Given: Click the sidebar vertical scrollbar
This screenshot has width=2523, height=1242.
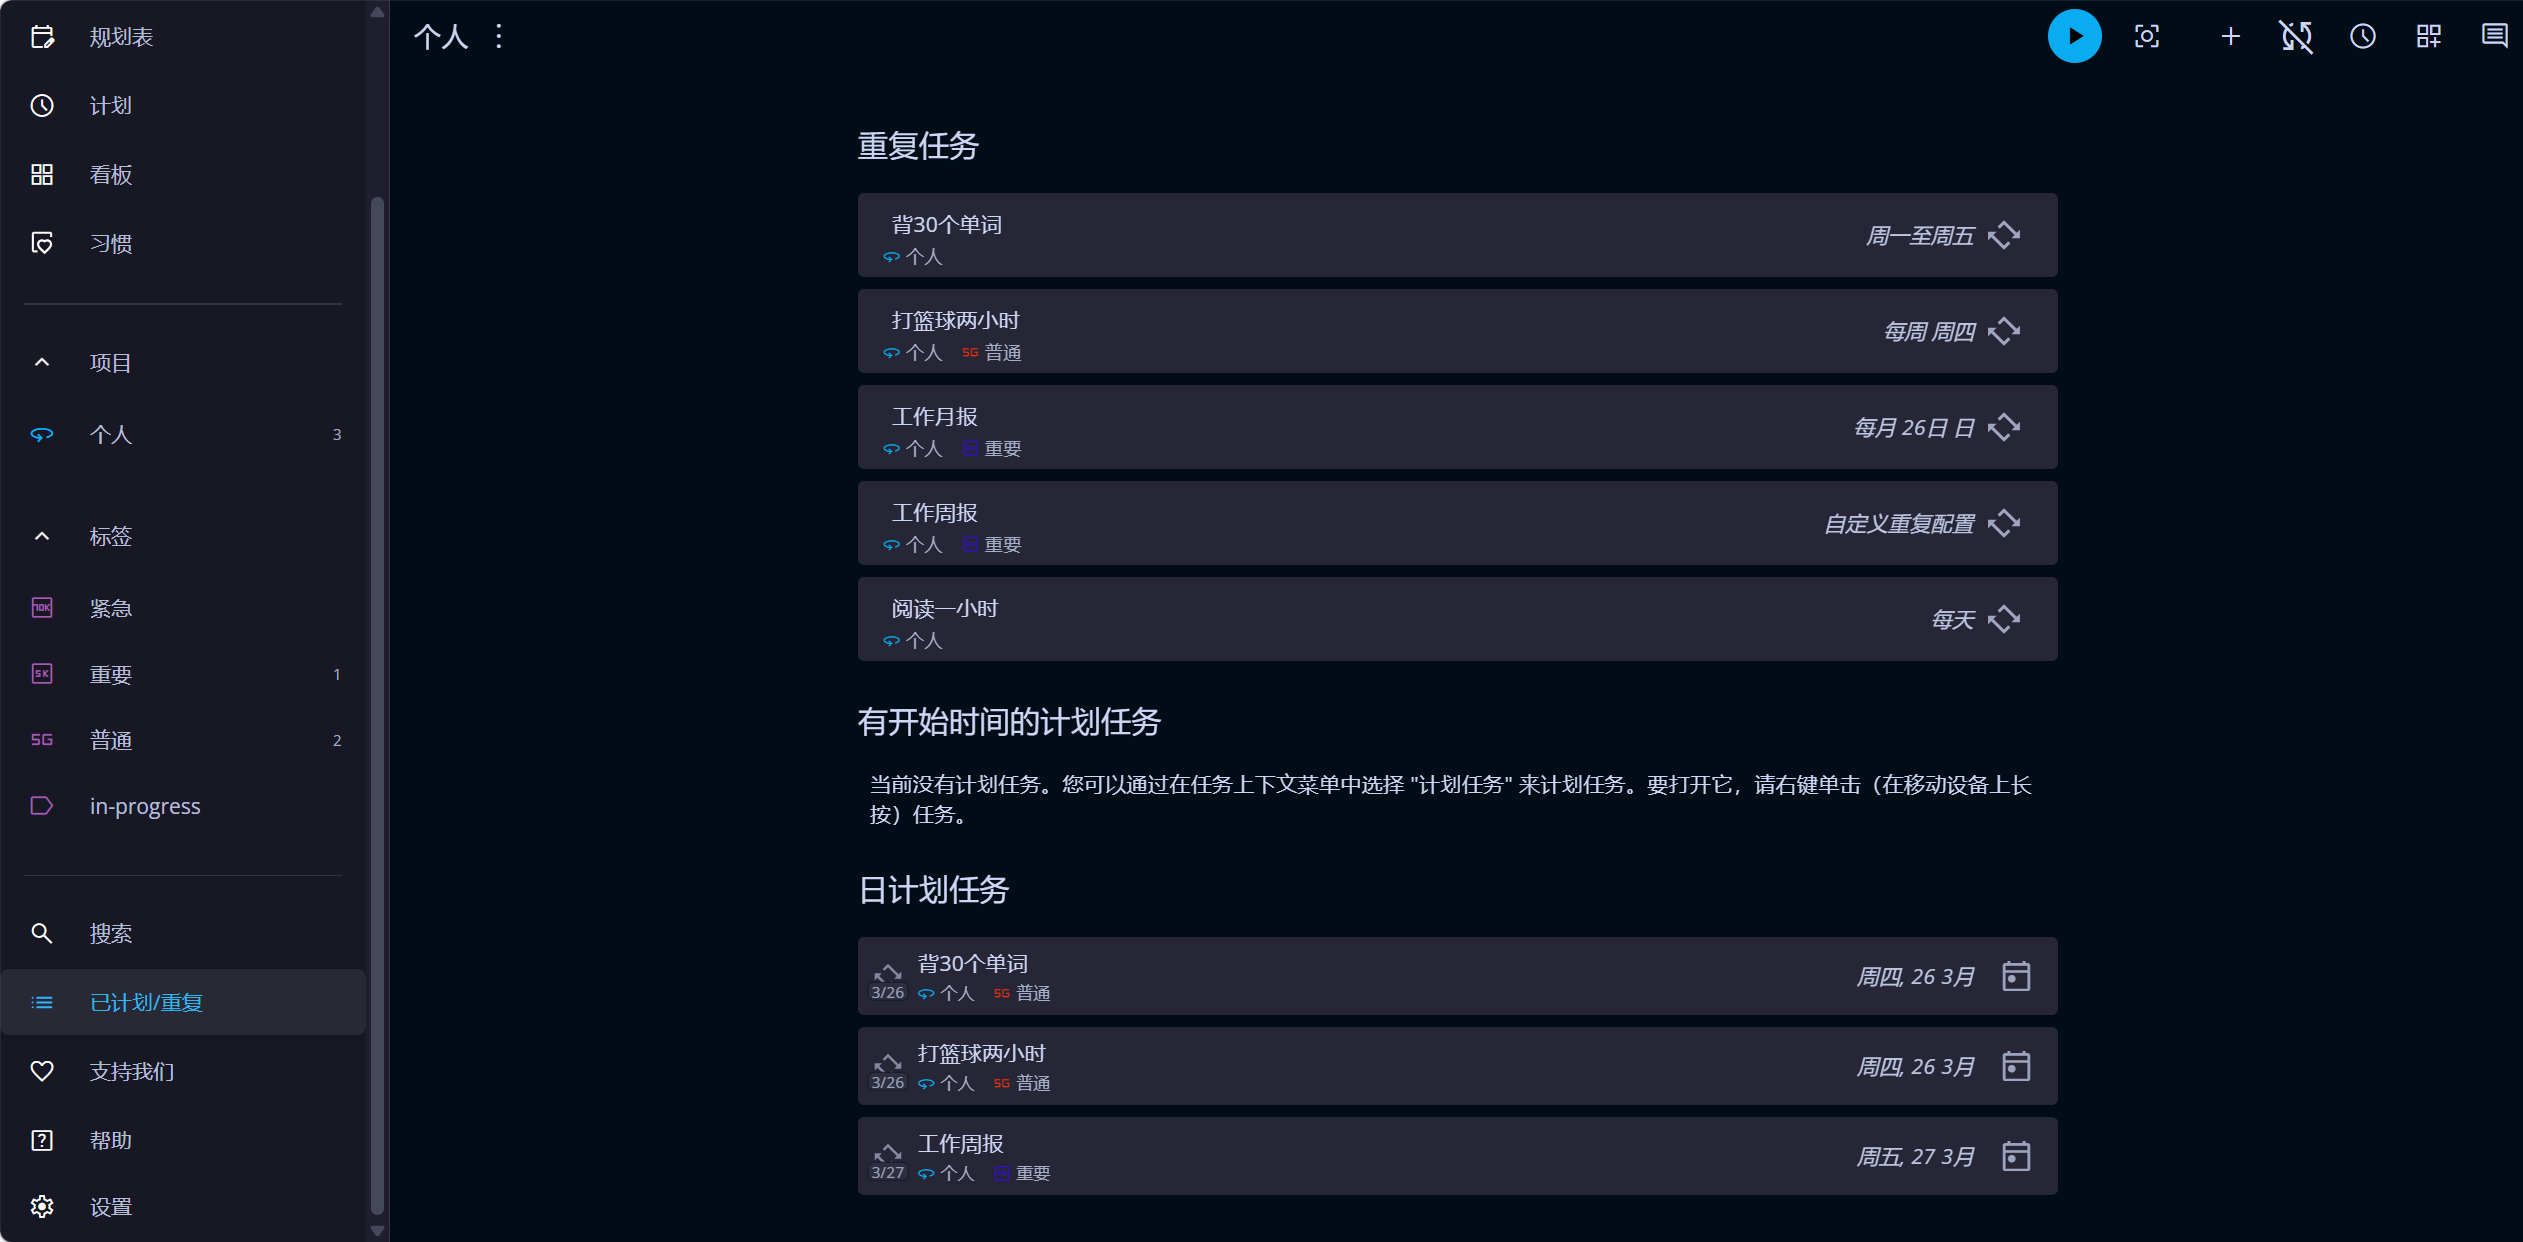Looking at the screenshot, I should click(x=377, y=700).
